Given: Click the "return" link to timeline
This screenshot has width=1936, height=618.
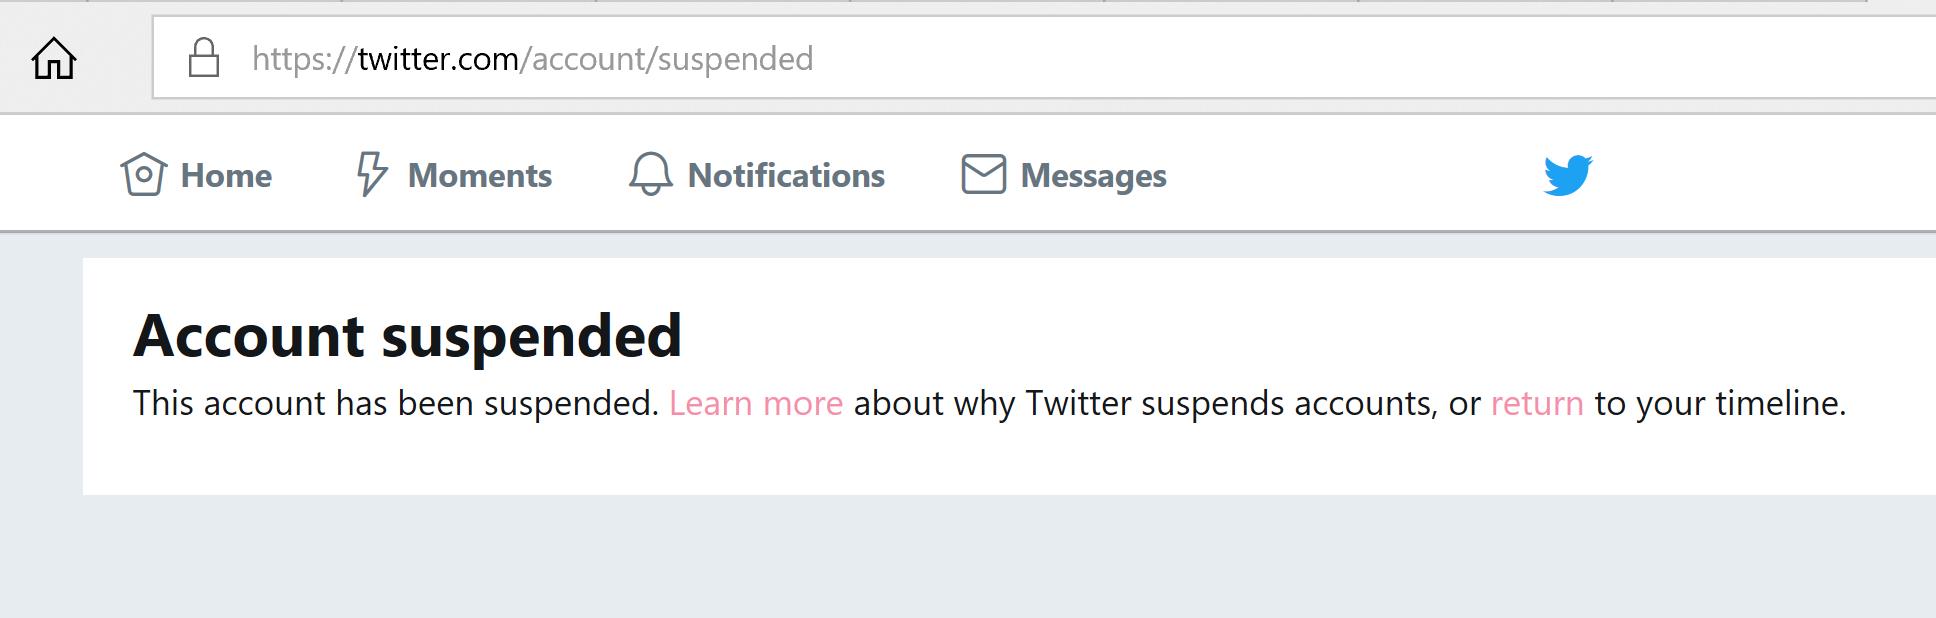Looking at the screenshot, I should (x=1537, y=403).
